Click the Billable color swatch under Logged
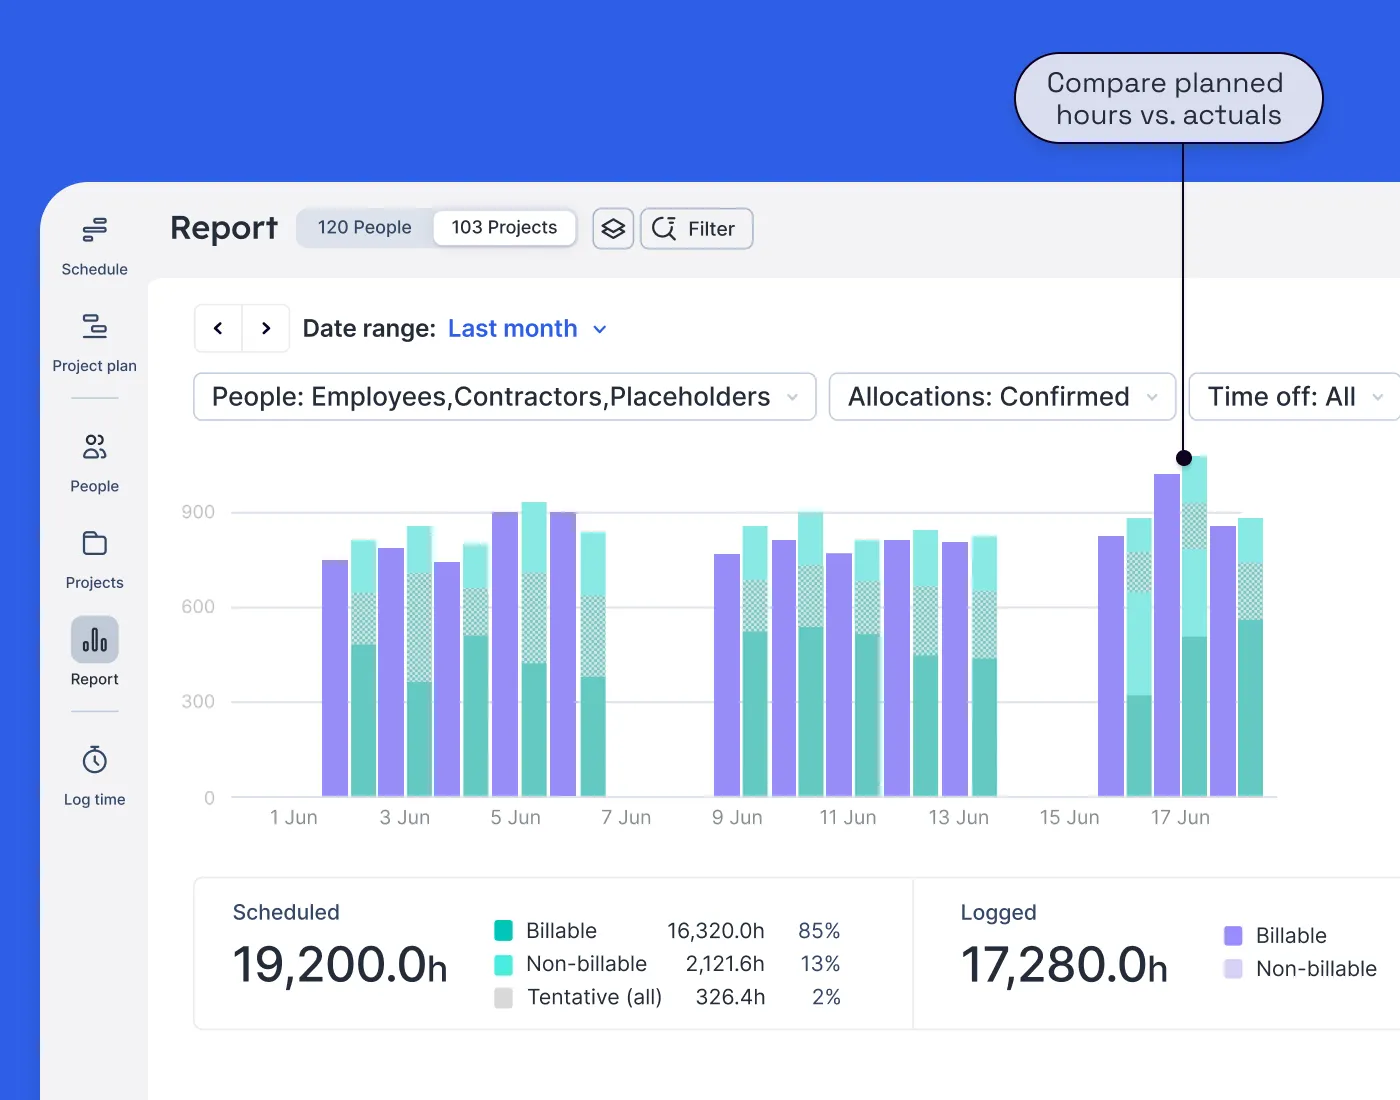 tap(1232, 935)
